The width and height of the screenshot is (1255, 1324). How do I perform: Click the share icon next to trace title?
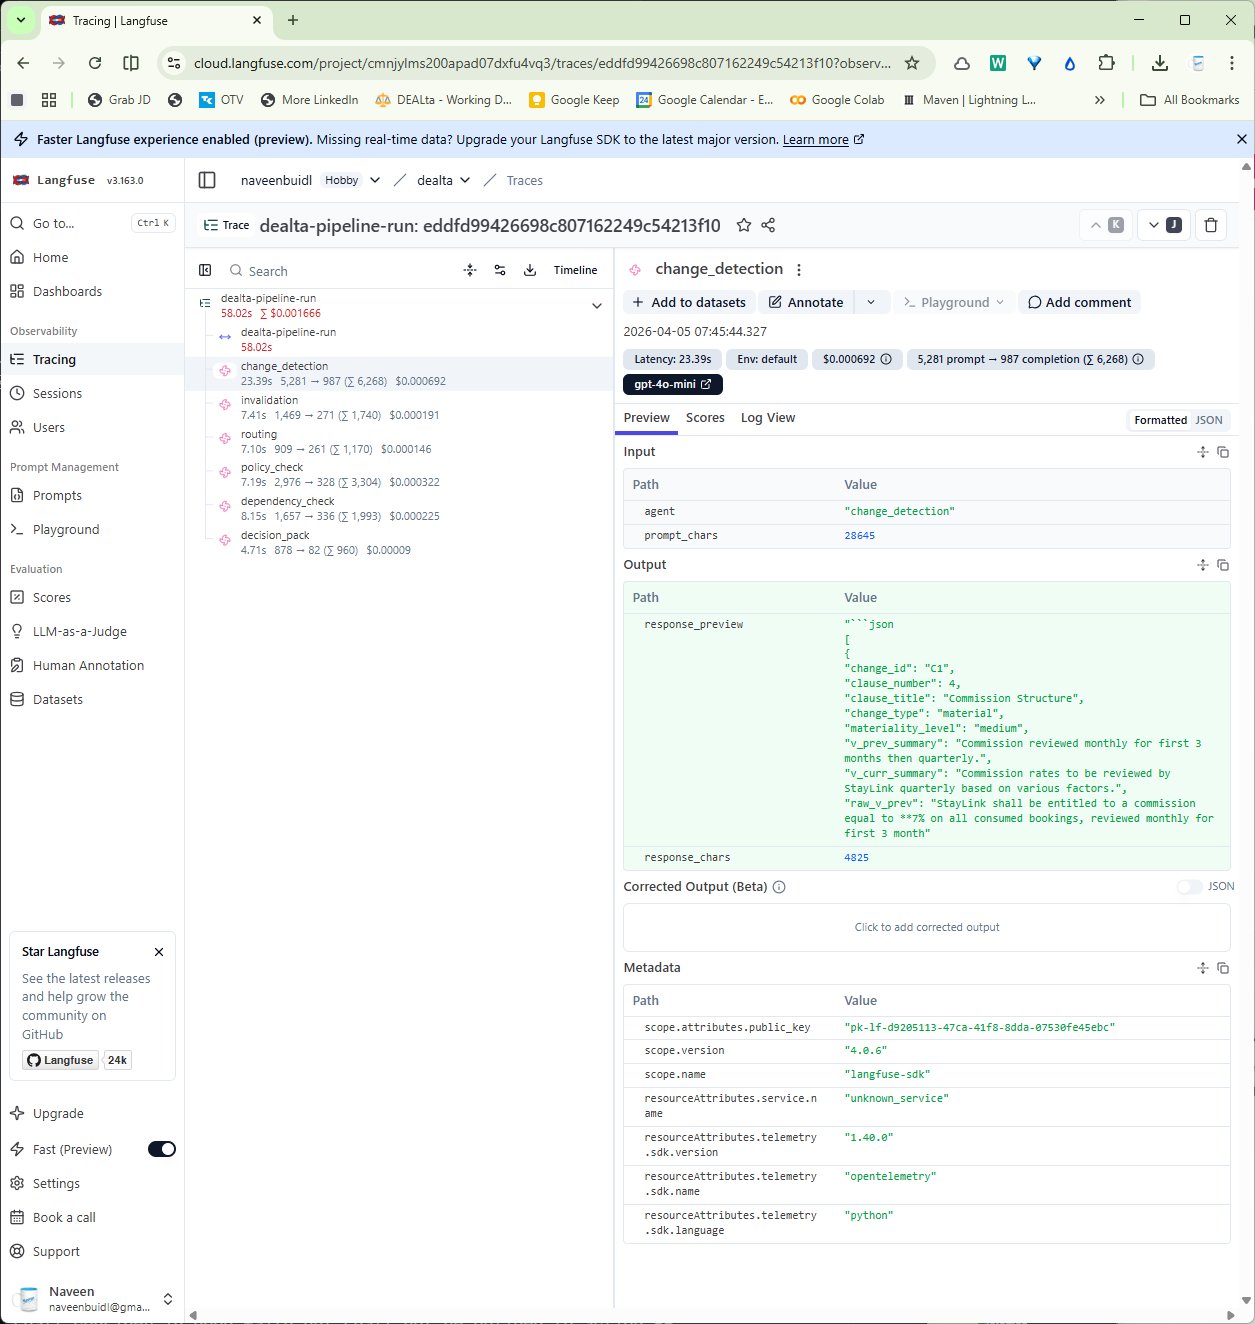(x=768, y=225)
